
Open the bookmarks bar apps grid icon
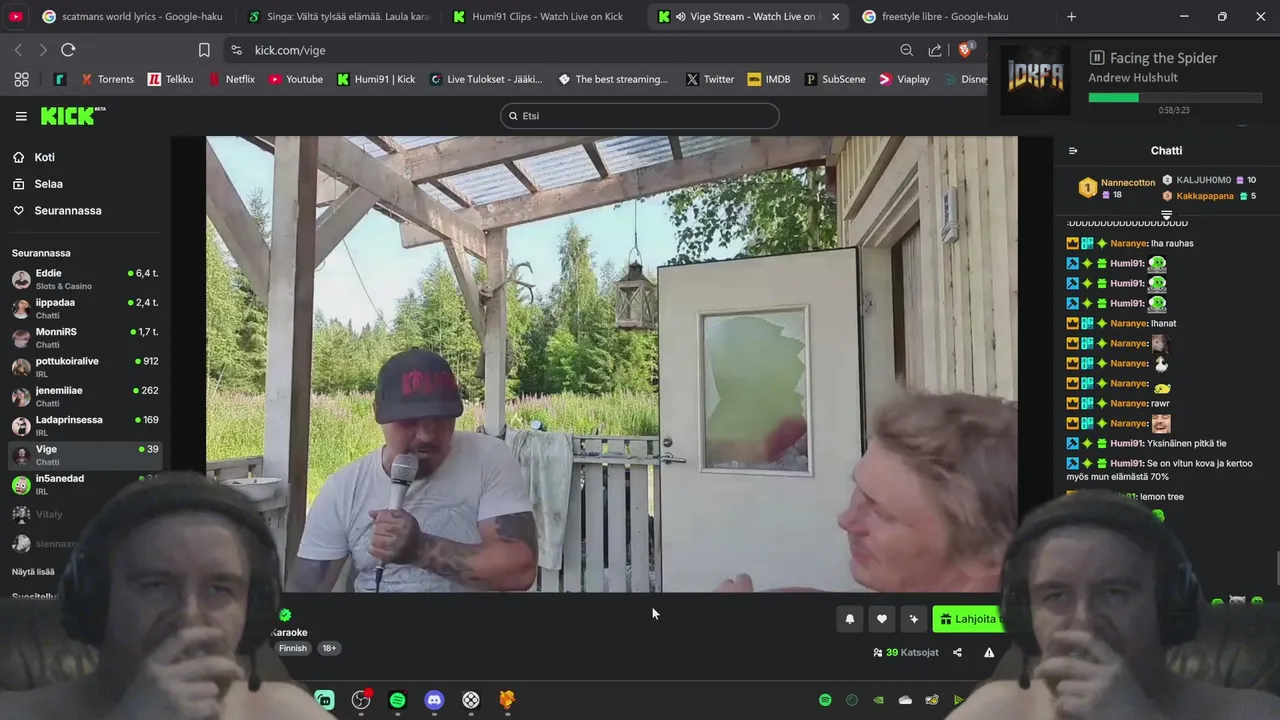point(21,79)
